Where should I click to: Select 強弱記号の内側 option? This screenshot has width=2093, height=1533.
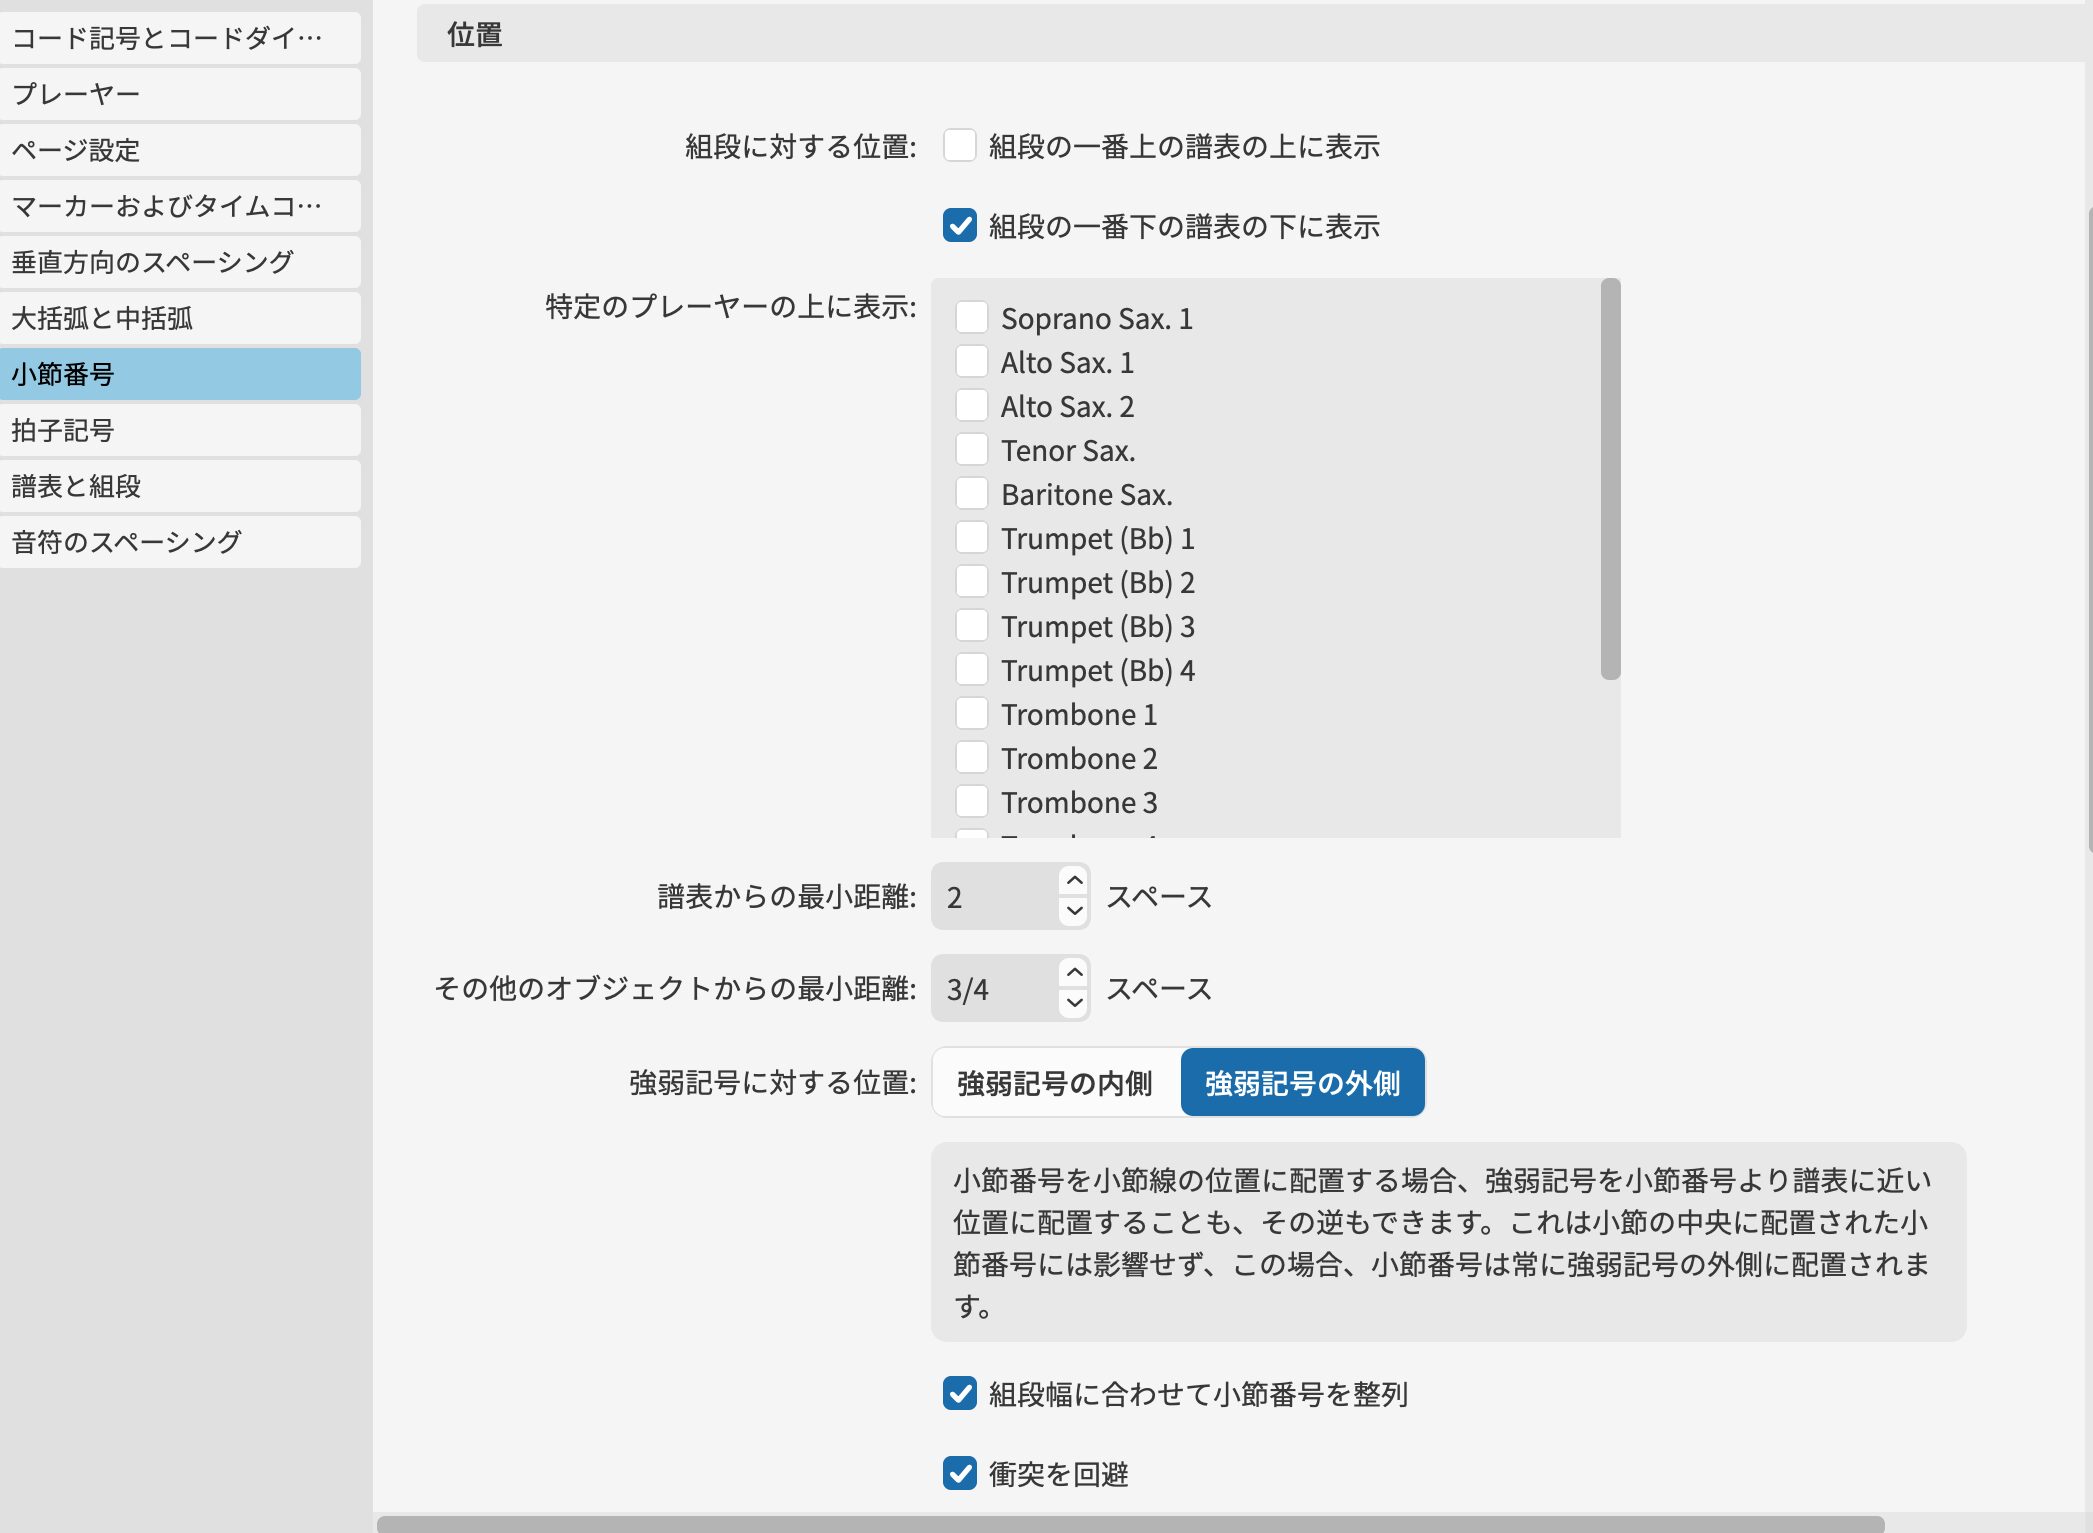pos(1055,1083)
